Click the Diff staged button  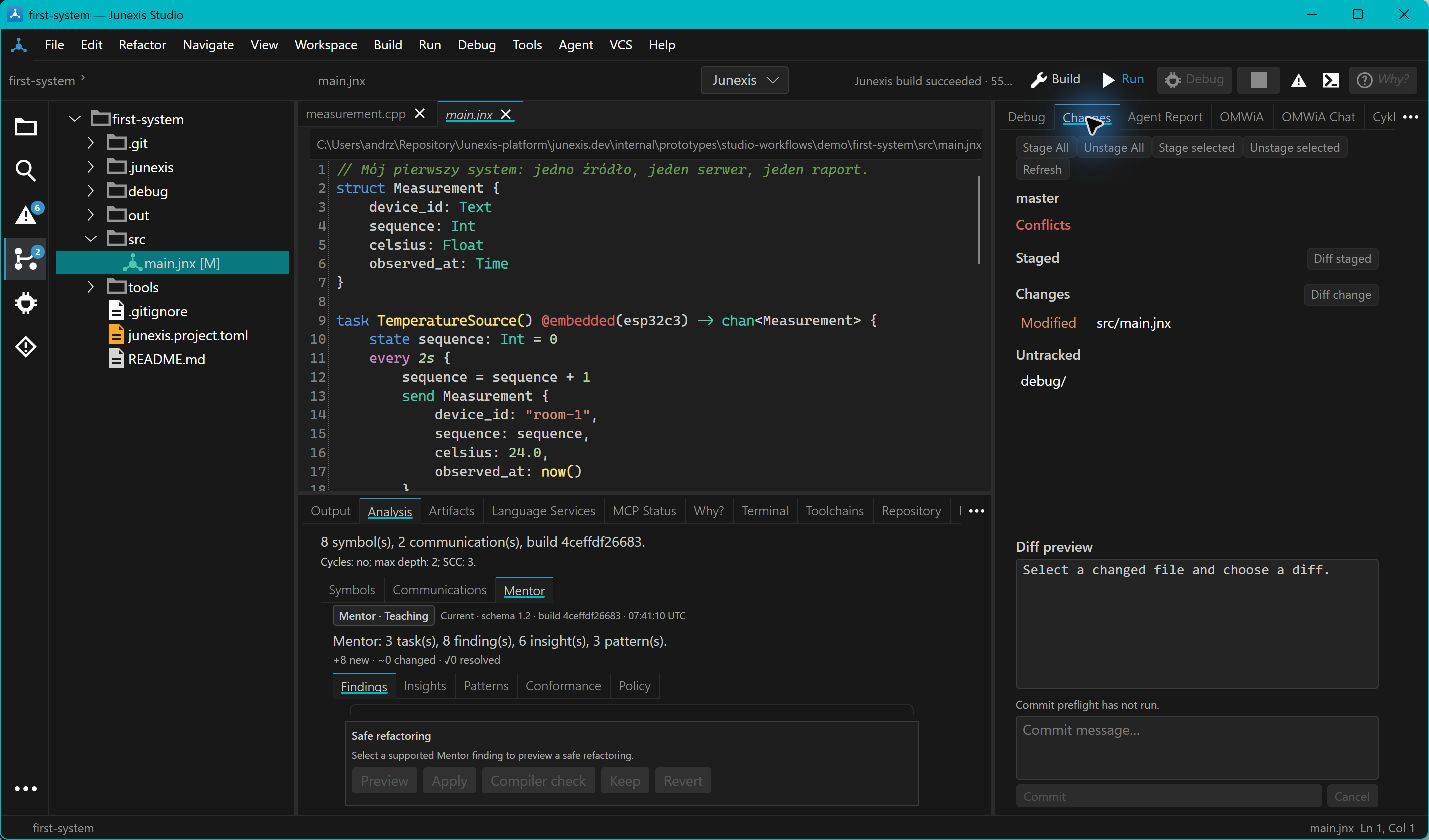(1342, 259)
